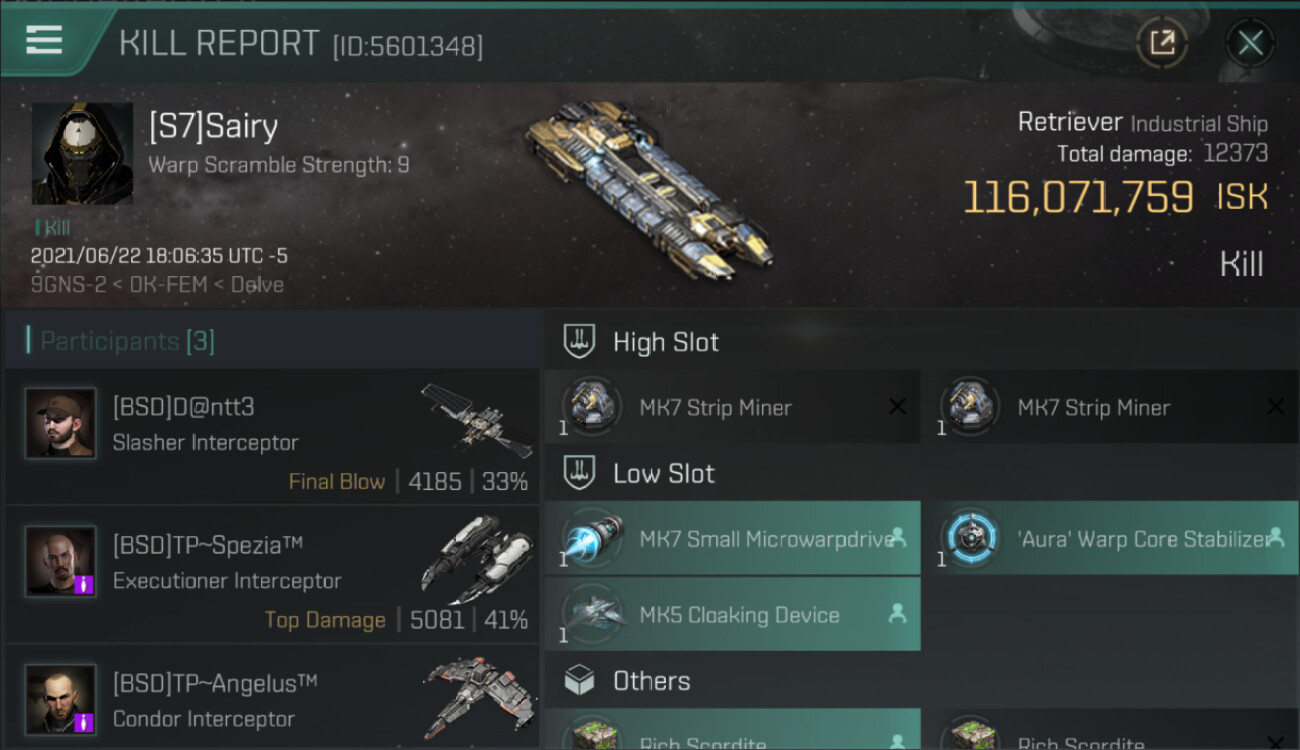
Task: Click the 'Aura' Warp Core Stabilizer icon
Action: [970, 538]
